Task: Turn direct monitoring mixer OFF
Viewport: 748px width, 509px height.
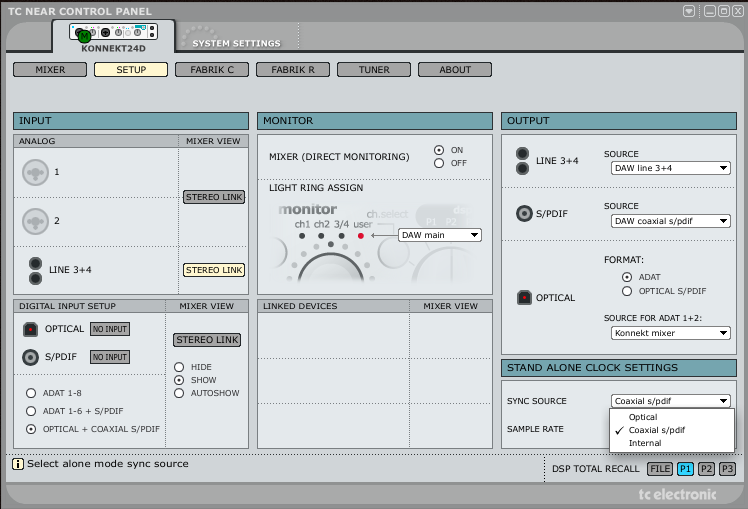Action: (439, 163)
